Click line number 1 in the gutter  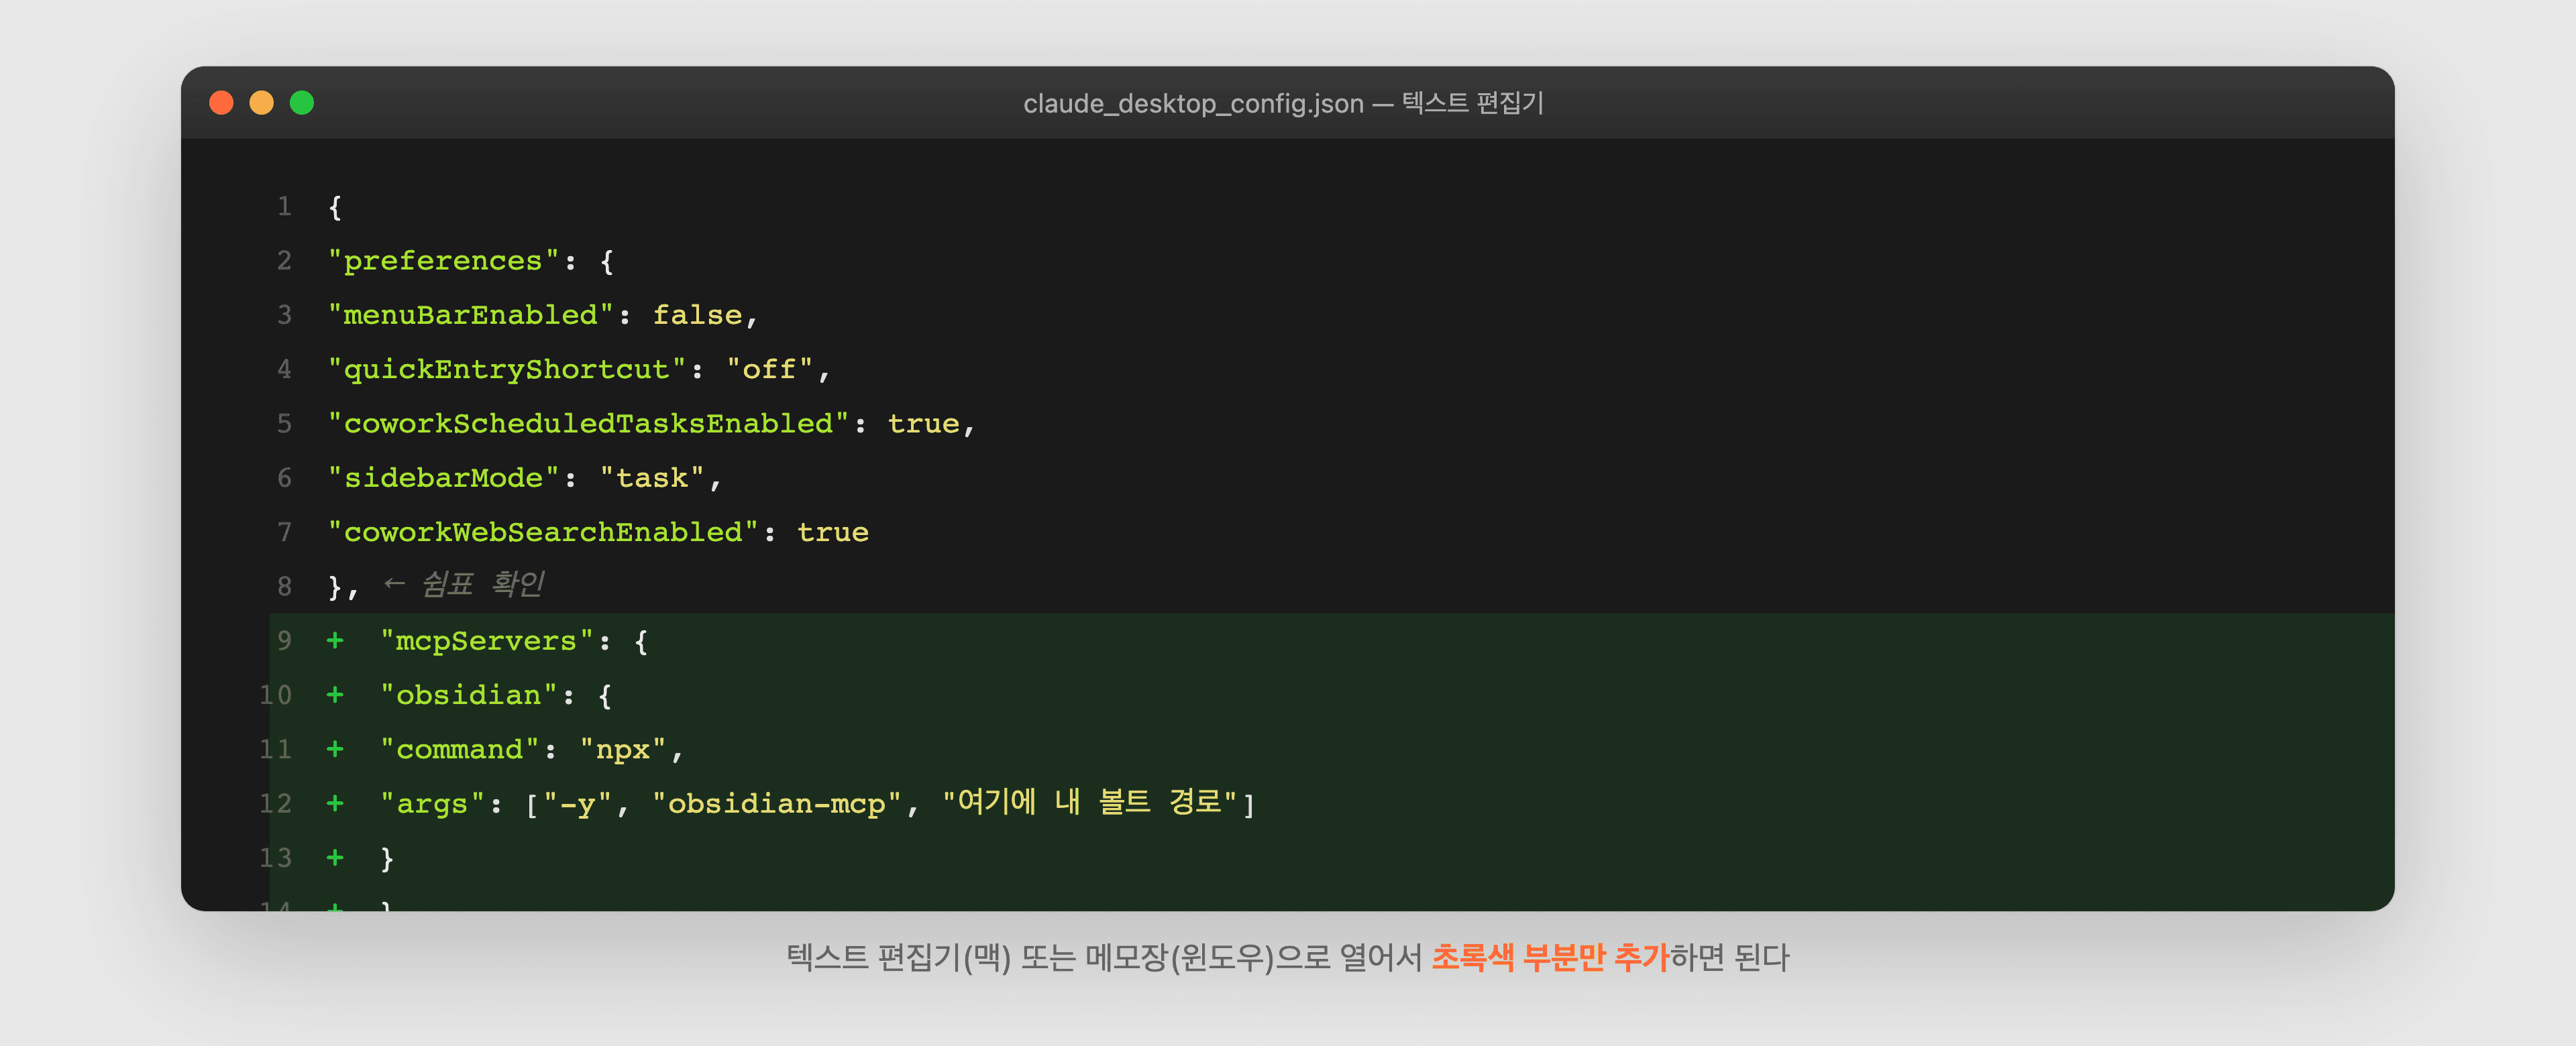(x=285, y=206)
